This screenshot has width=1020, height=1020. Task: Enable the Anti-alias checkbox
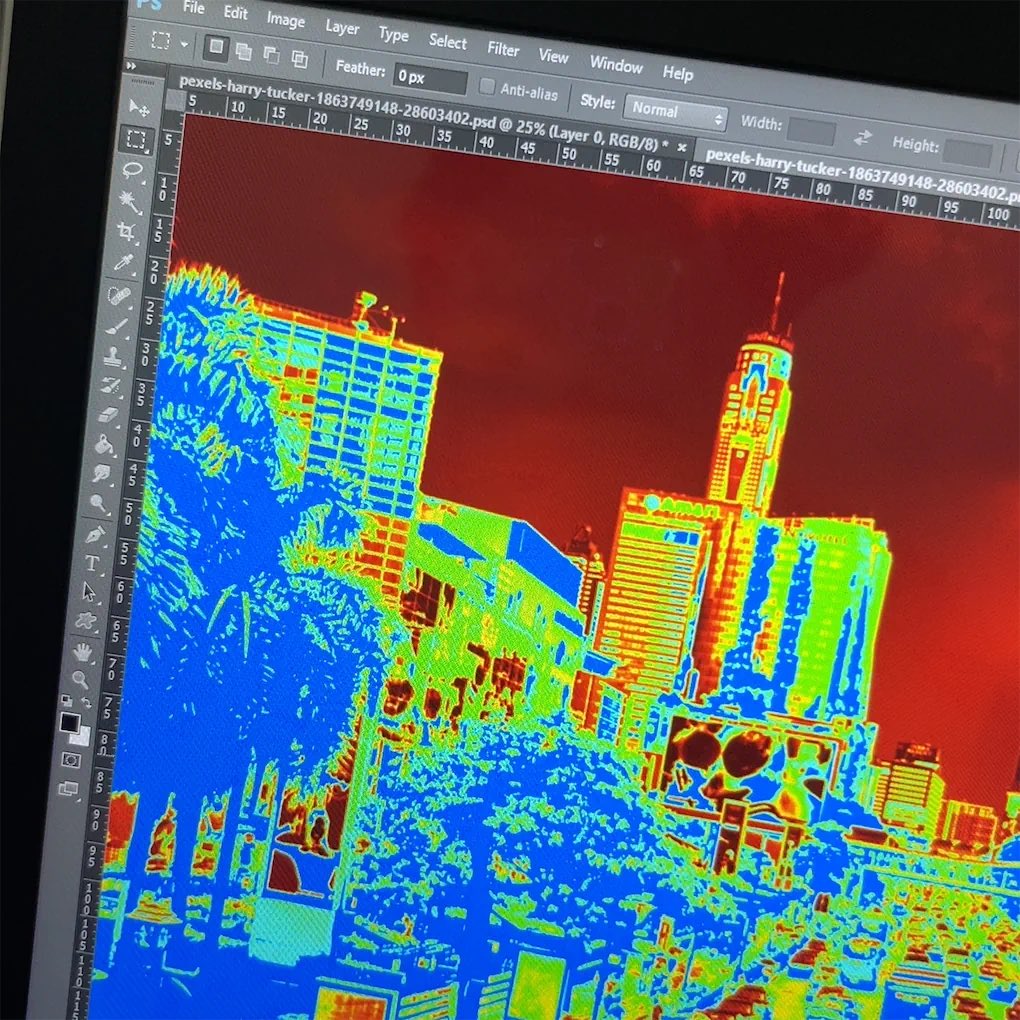487,86
